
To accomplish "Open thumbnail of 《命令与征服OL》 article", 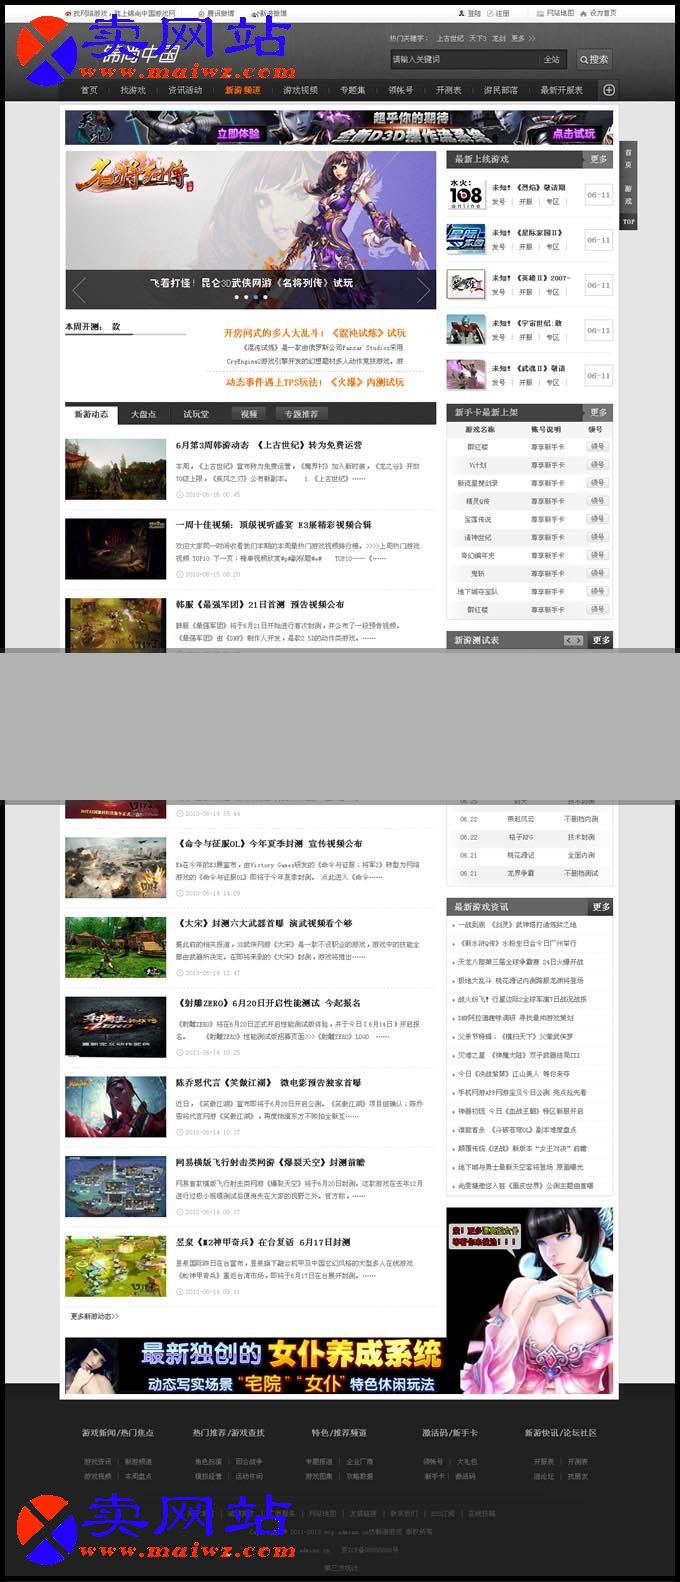I will (116, 868).
